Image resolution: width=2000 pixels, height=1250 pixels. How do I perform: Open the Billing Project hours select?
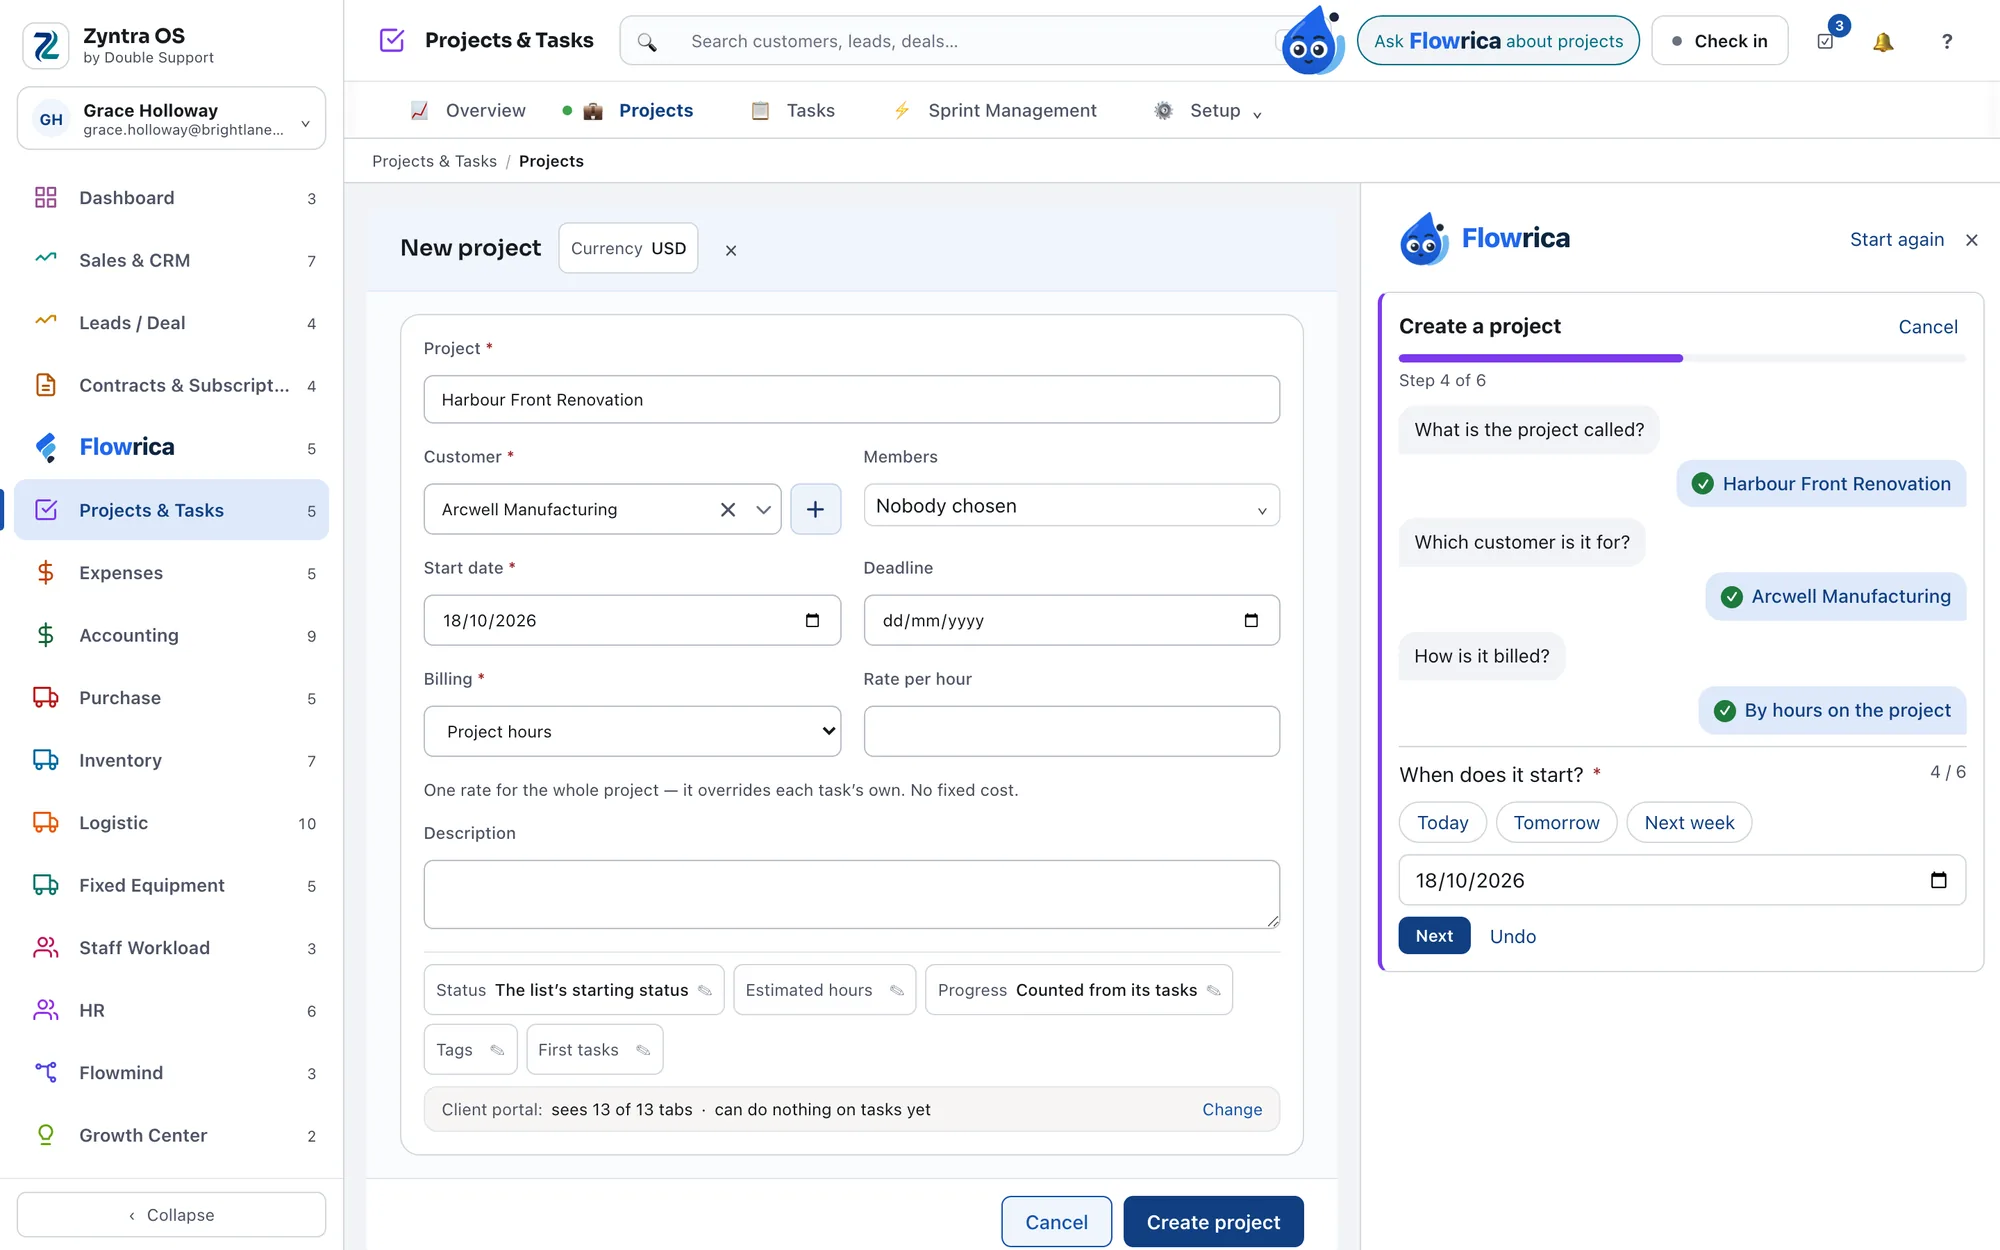632,732
